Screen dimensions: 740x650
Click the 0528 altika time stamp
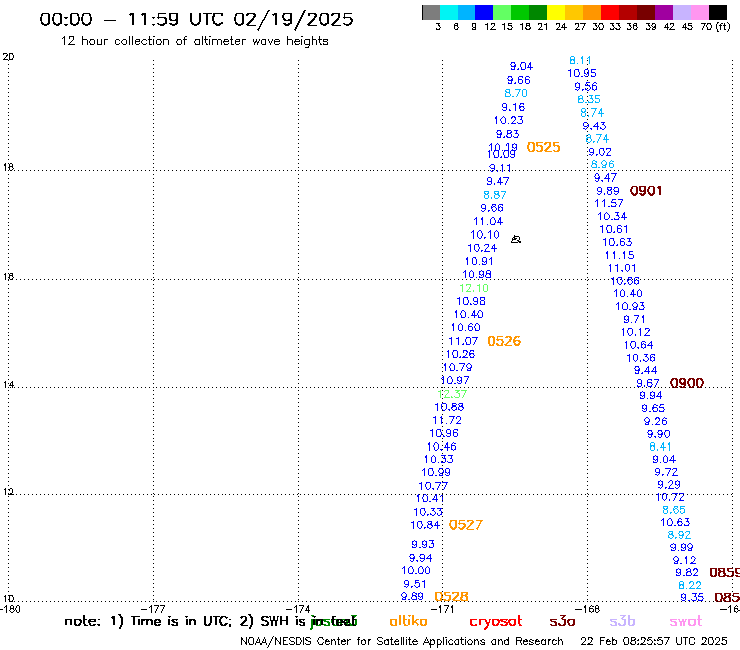pos(451,596)
